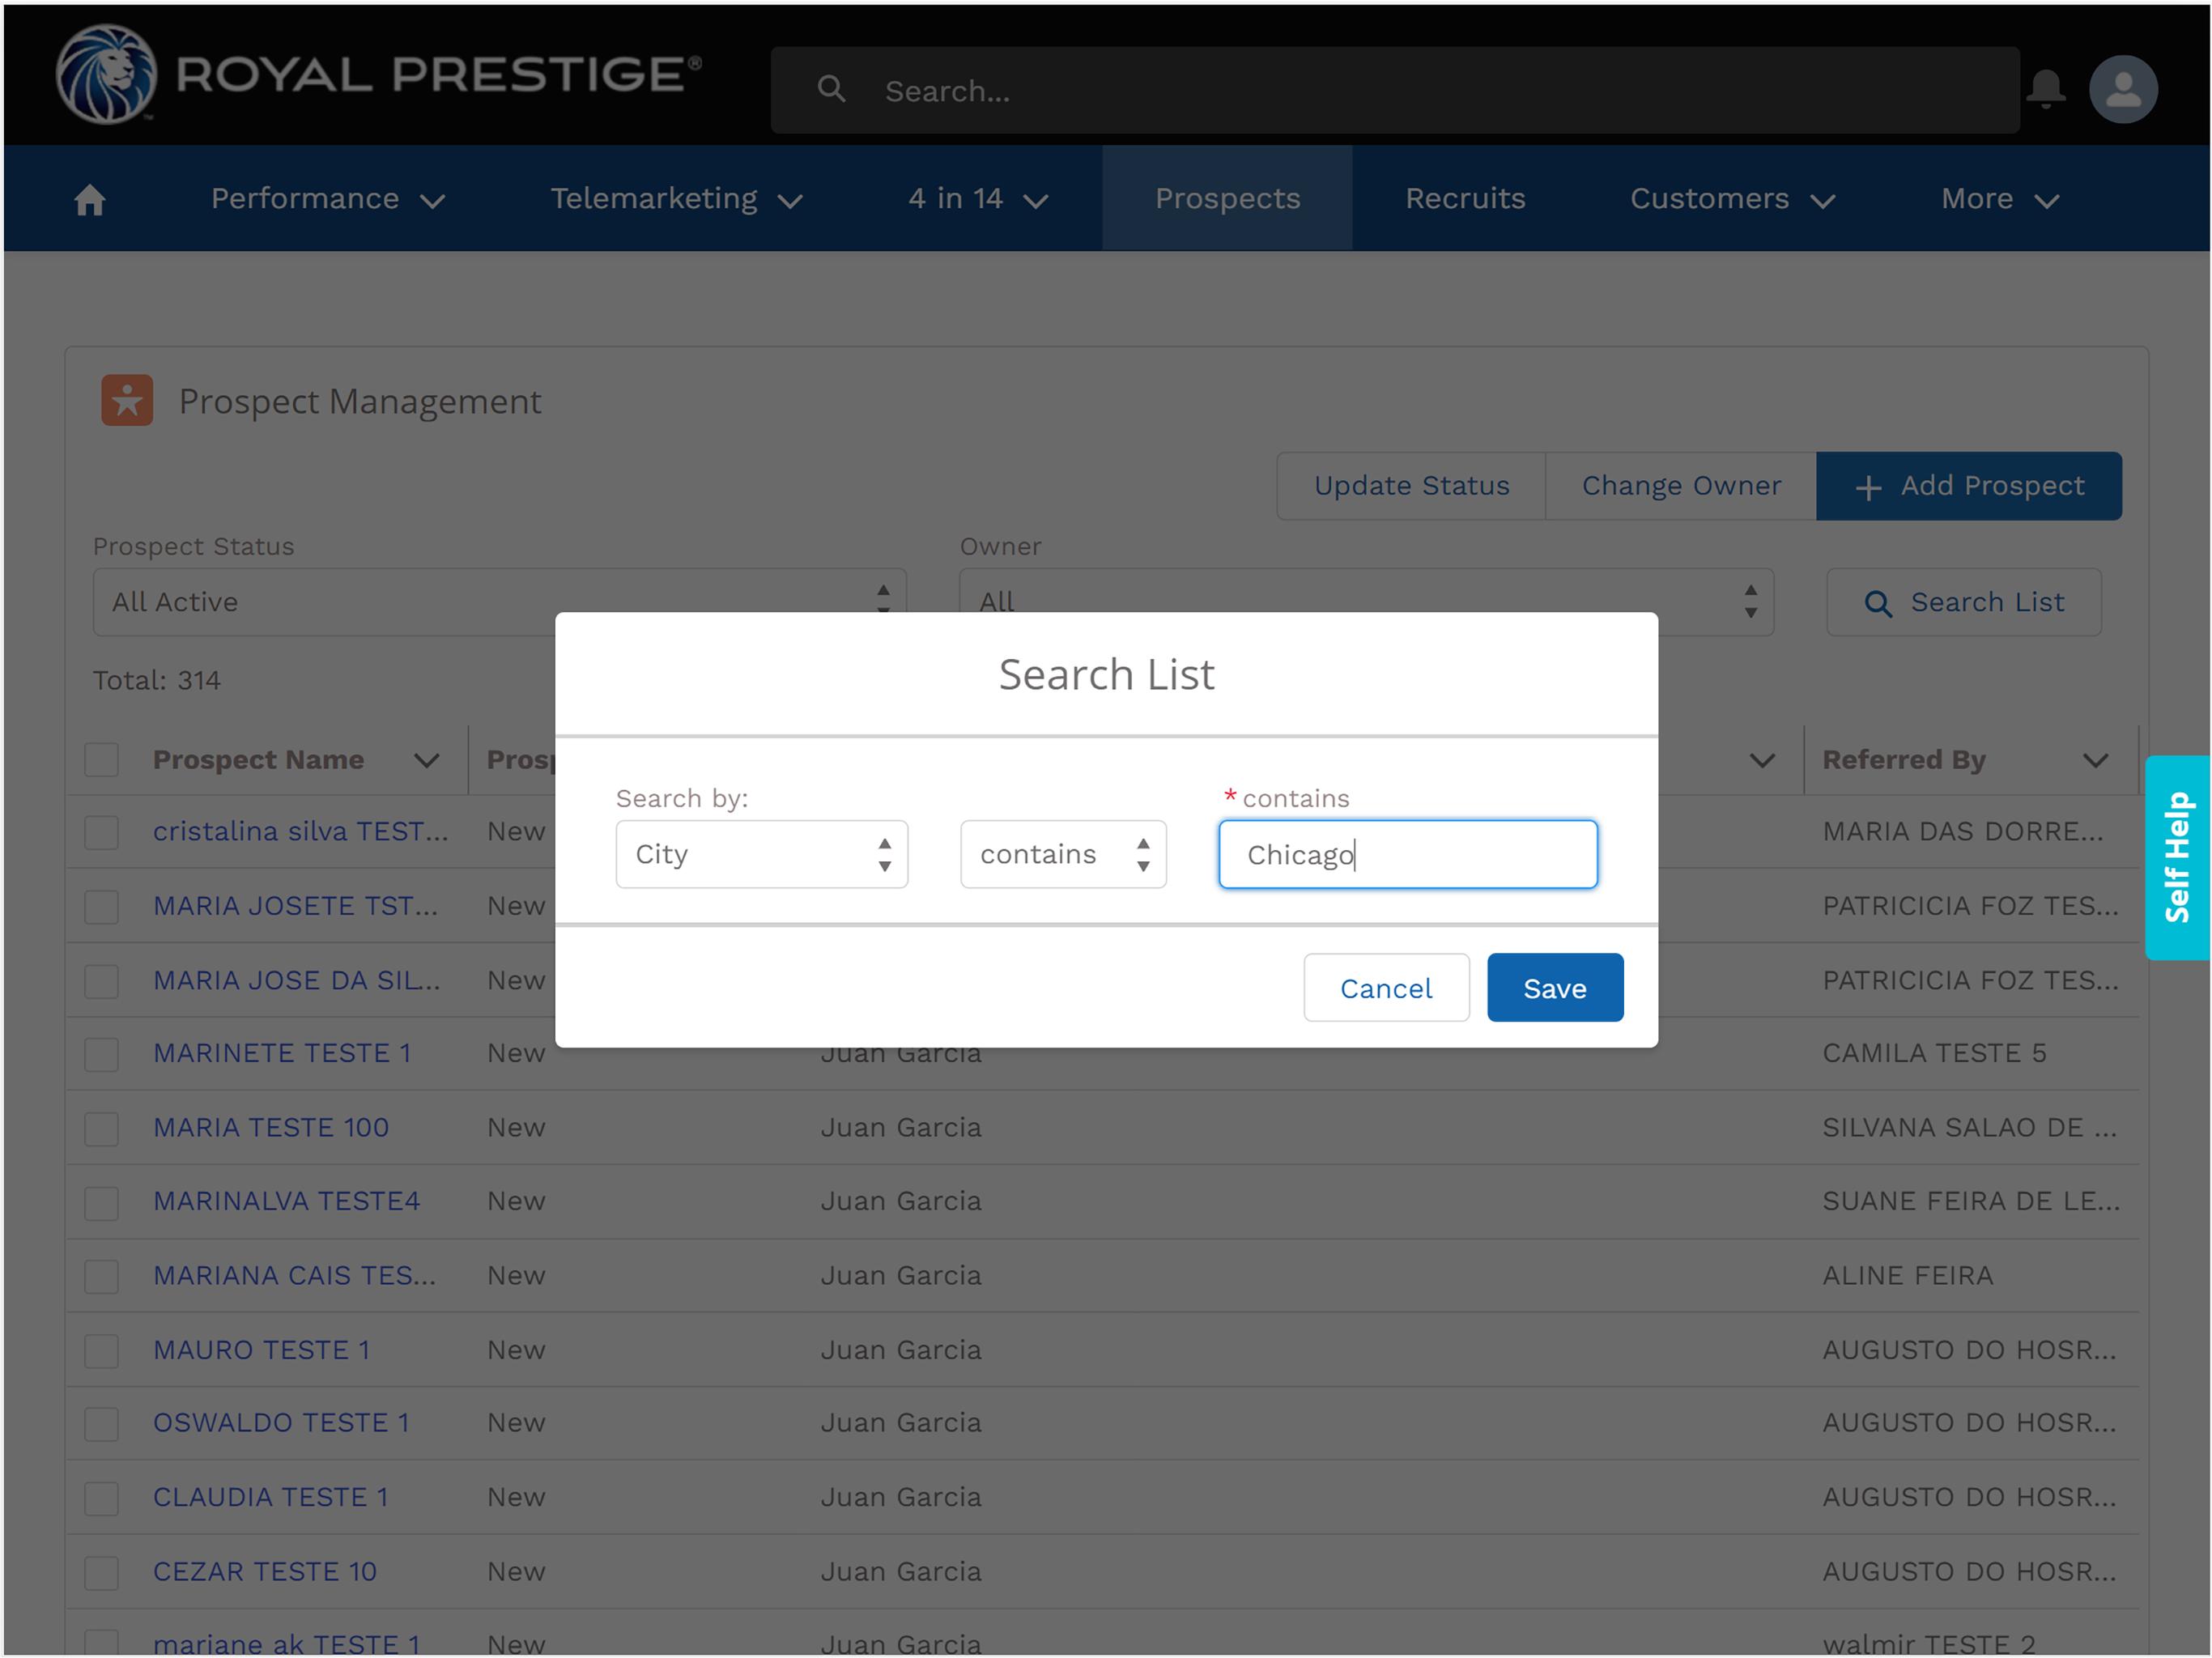Open prospect cristalina silva TEST
The height and width of the screenshot is (1658, 2212).
tap(300, 831)
